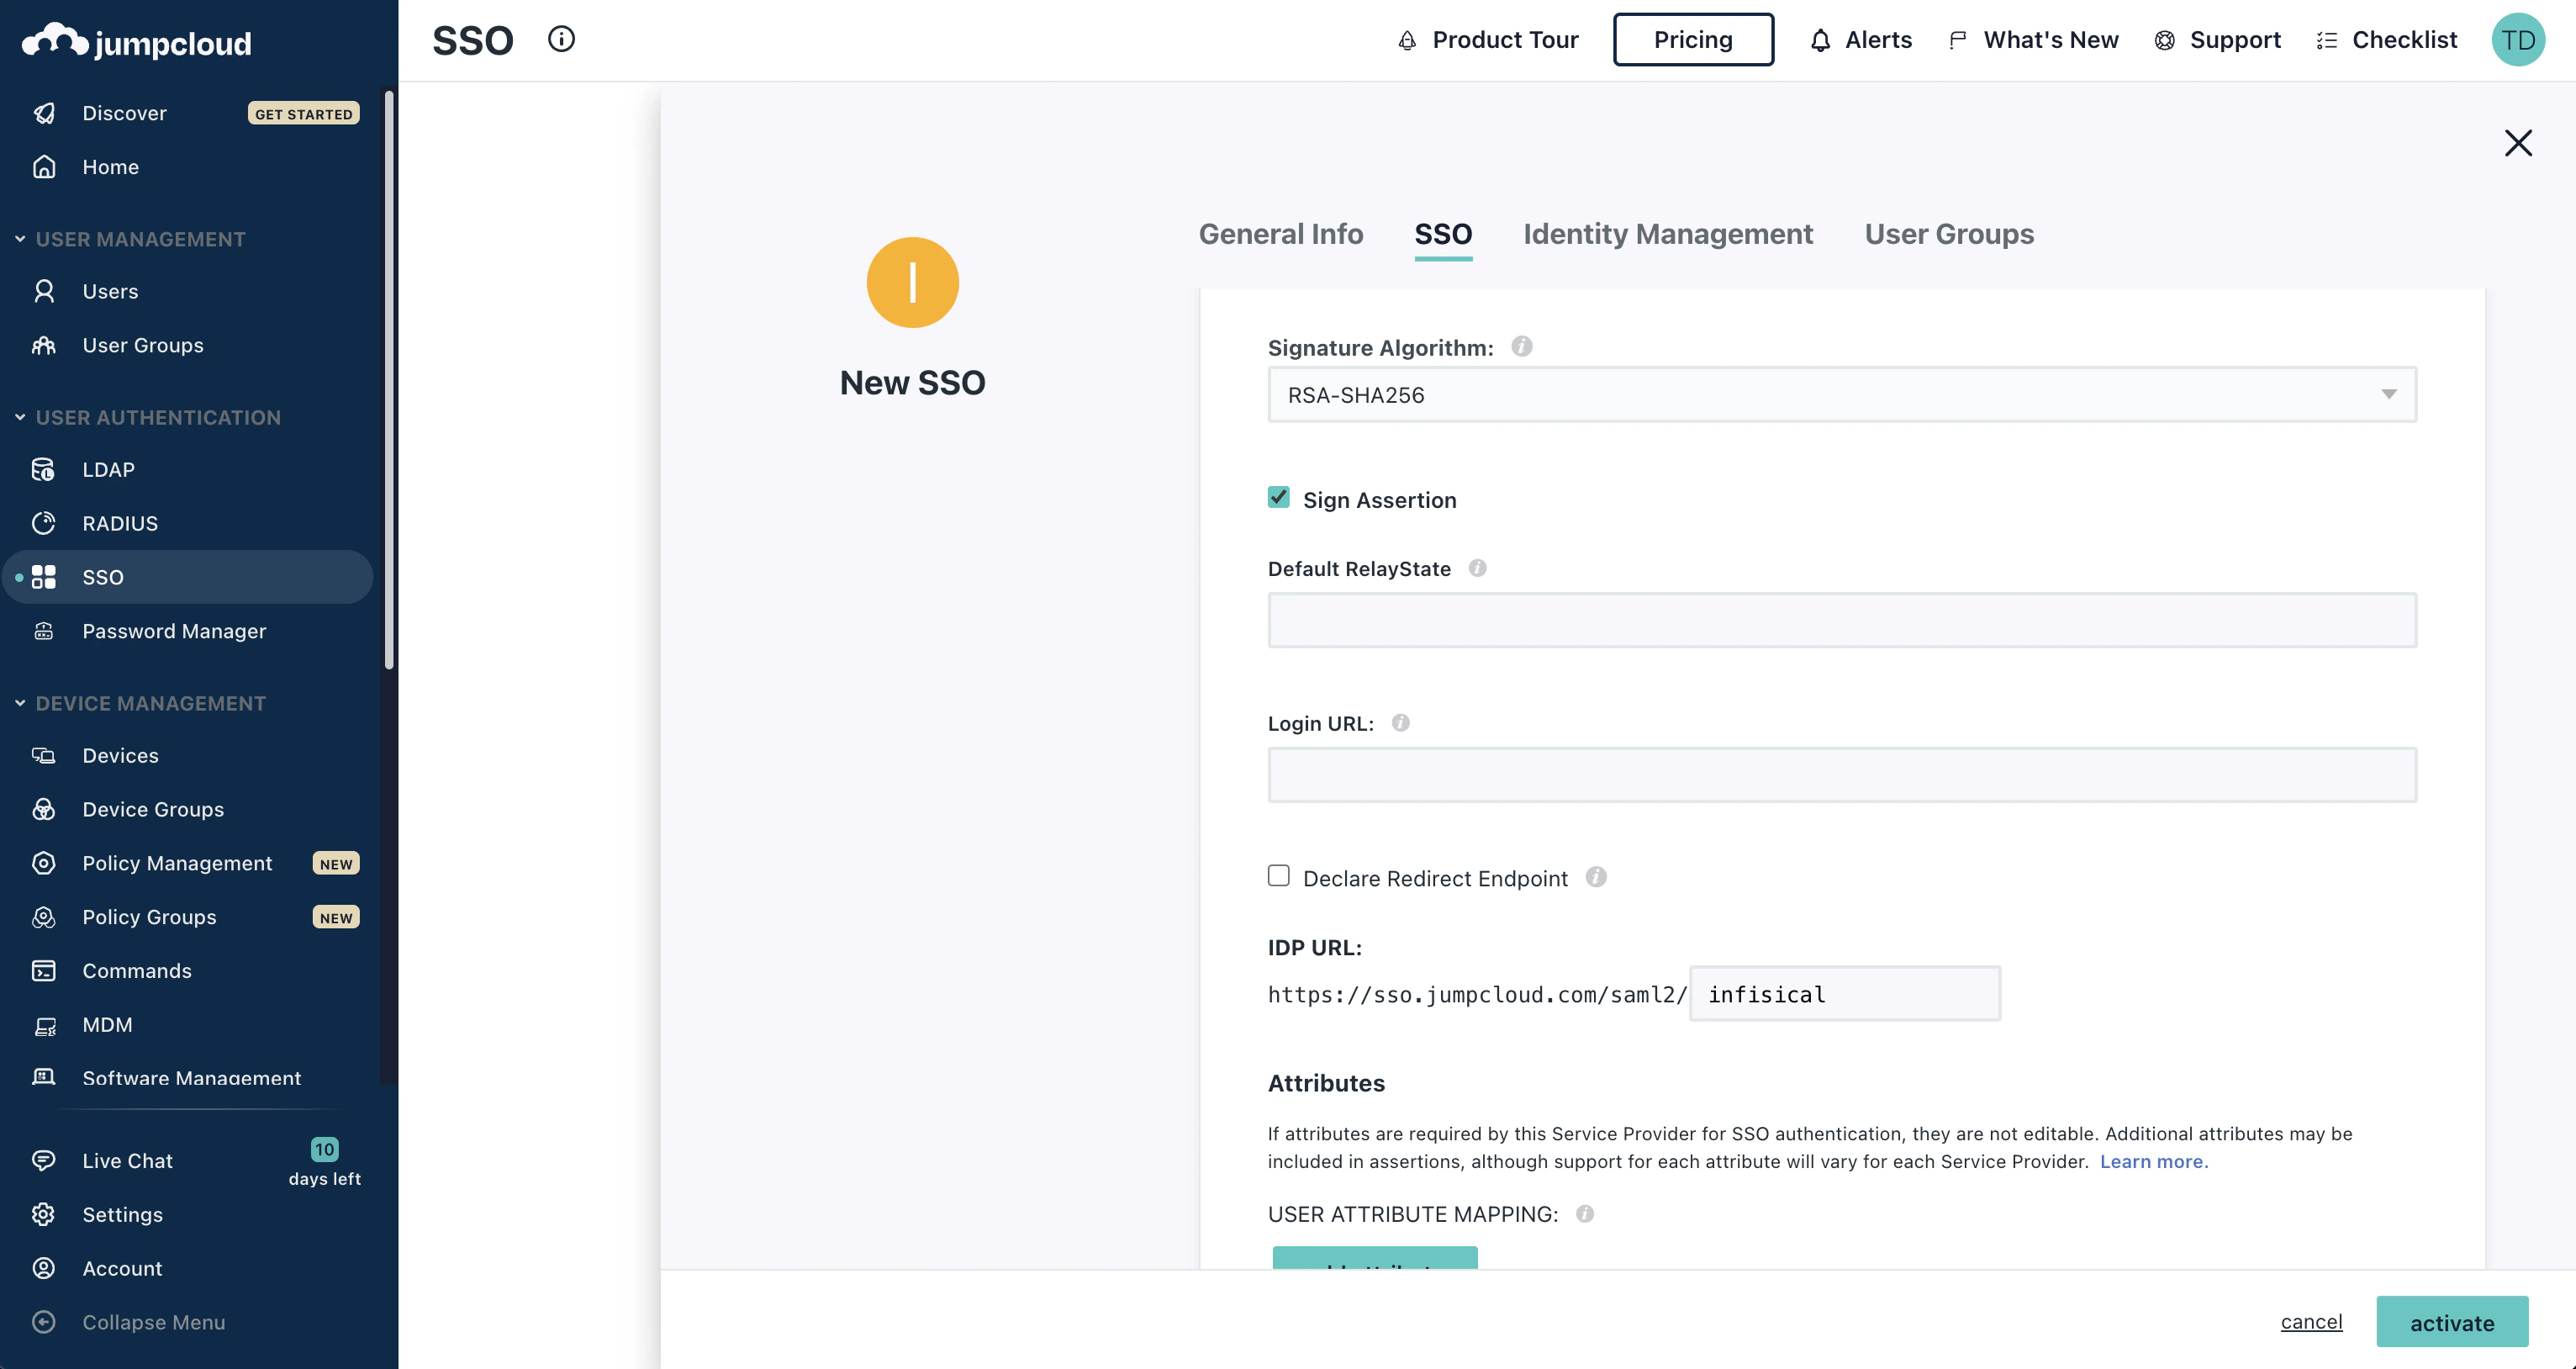Open Devices sidebar icon
The width and height of the screenshot is (2576, 1369).
pos(44,755)
